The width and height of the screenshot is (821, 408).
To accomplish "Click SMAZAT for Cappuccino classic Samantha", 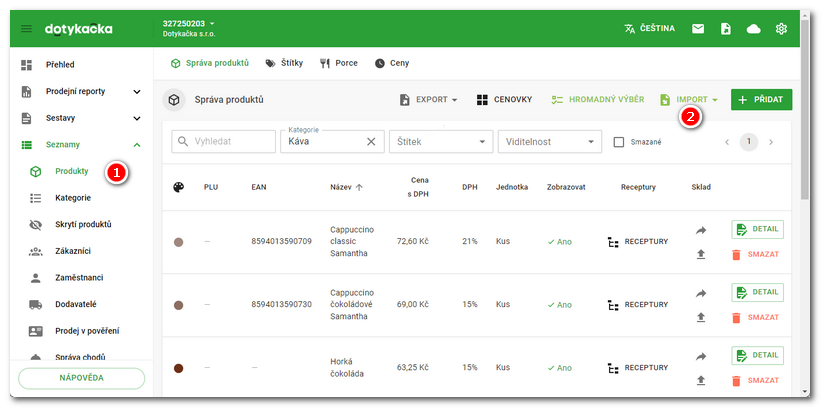I will 755,255.
